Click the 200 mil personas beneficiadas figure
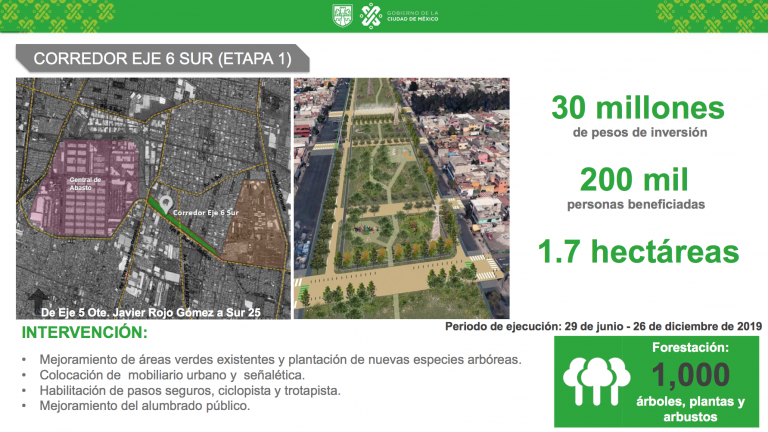Viewport: 768px width, 432px height. click(x=638, y=187)
